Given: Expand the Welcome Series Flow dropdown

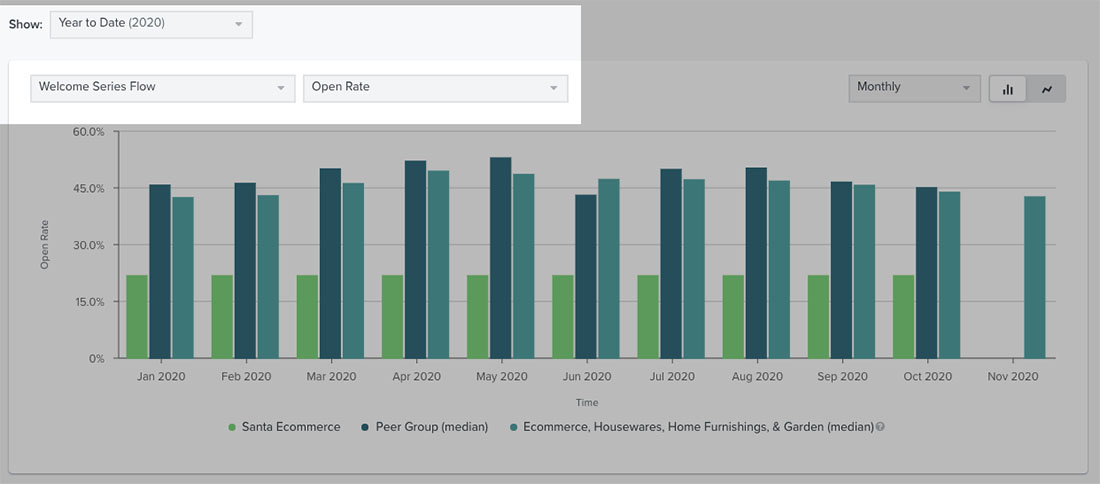Looking at the screenshot, I should tap(163, 88).
